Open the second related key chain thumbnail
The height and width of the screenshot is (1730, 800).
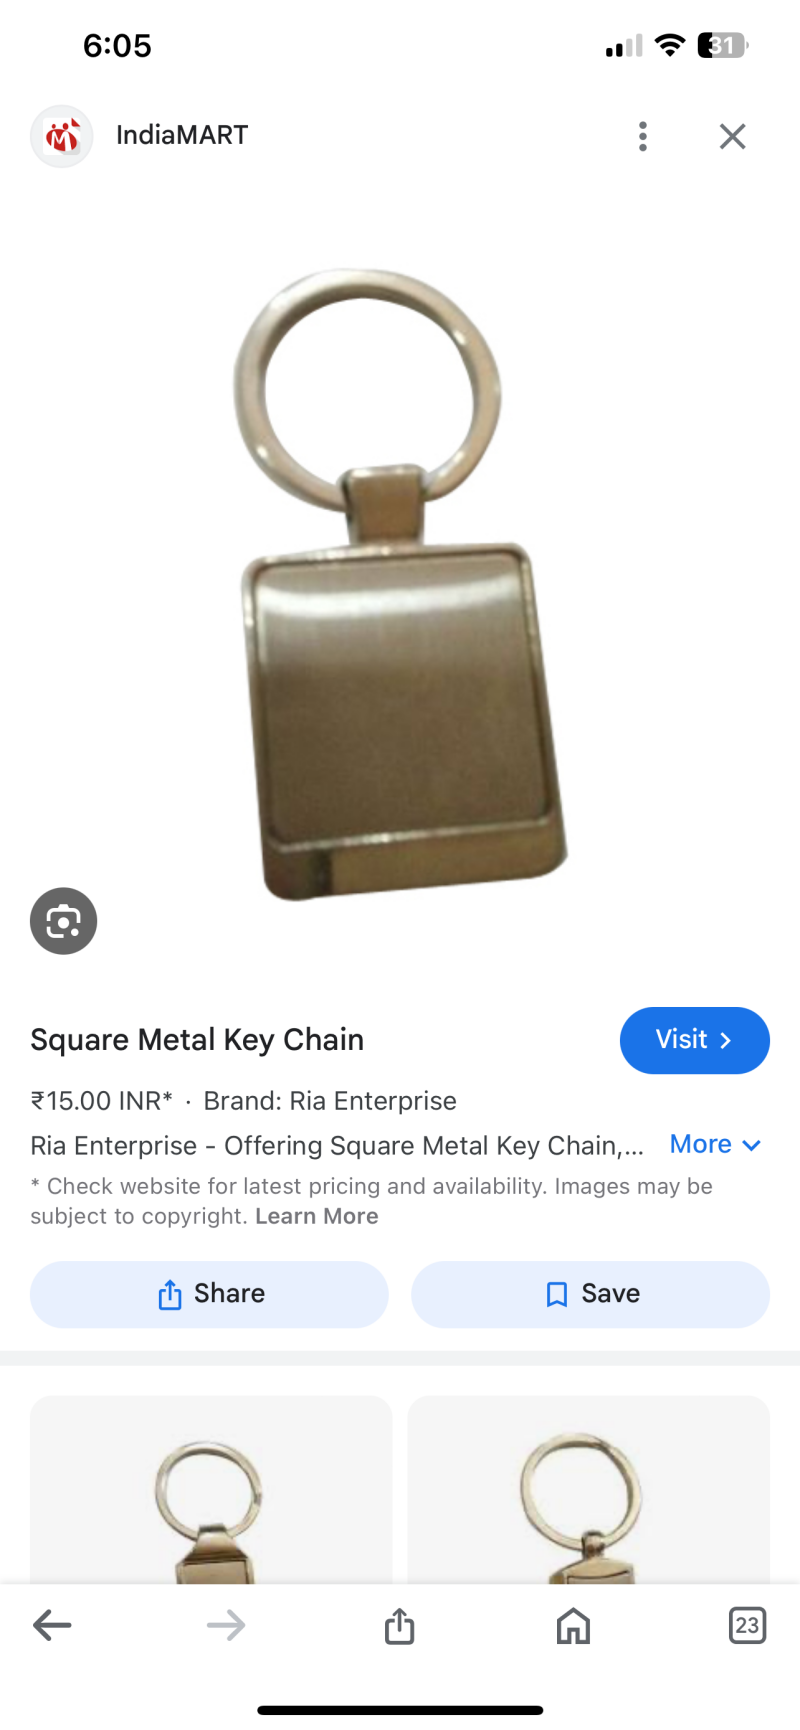[x=589, y=1490]
